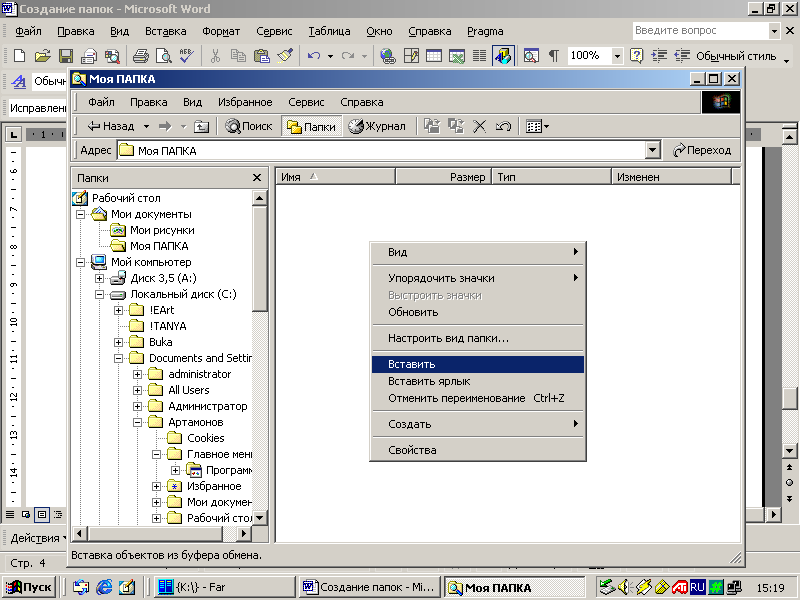800x600 pixels.
Task: Save the Word document with the diskette icon
Action: click(x=66, y=56)
